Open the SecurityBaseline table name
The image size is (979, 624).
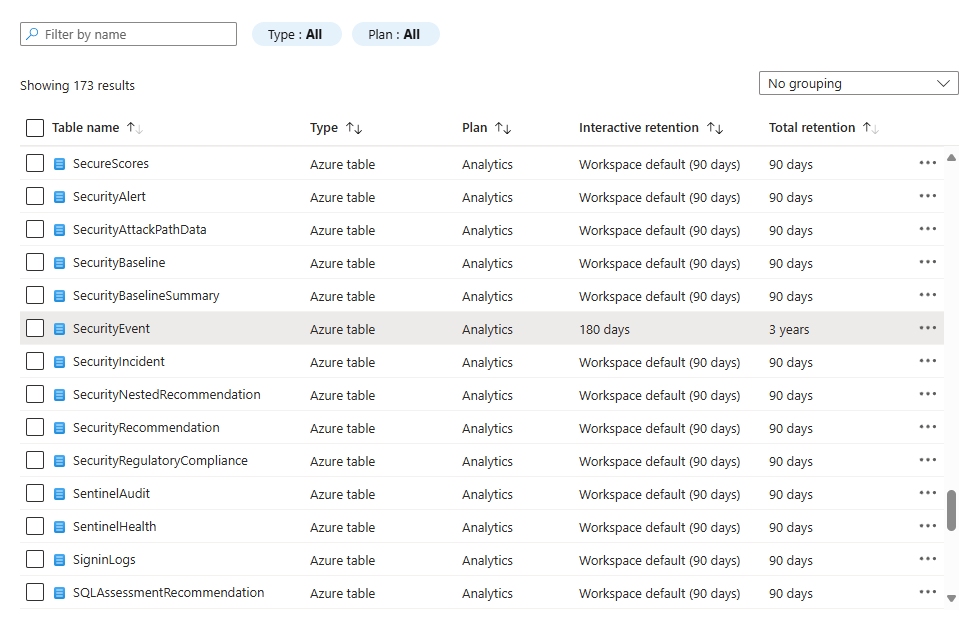click(119, 263)
